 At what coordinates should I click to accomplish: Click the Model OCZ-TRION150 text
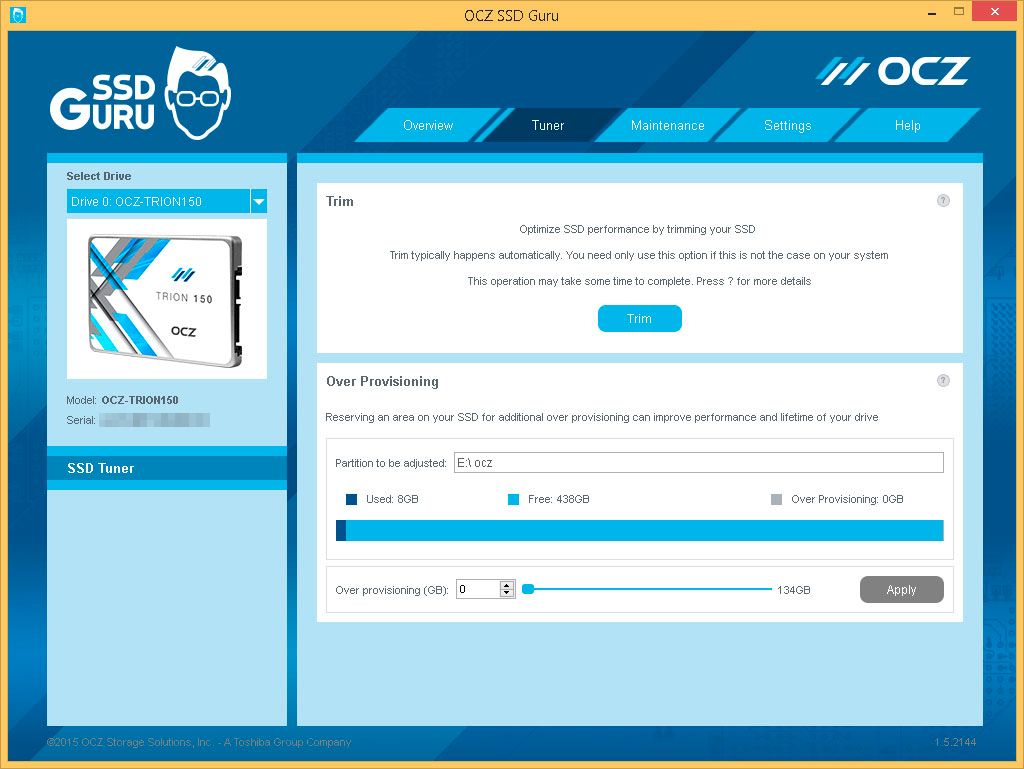coord(122,400)
